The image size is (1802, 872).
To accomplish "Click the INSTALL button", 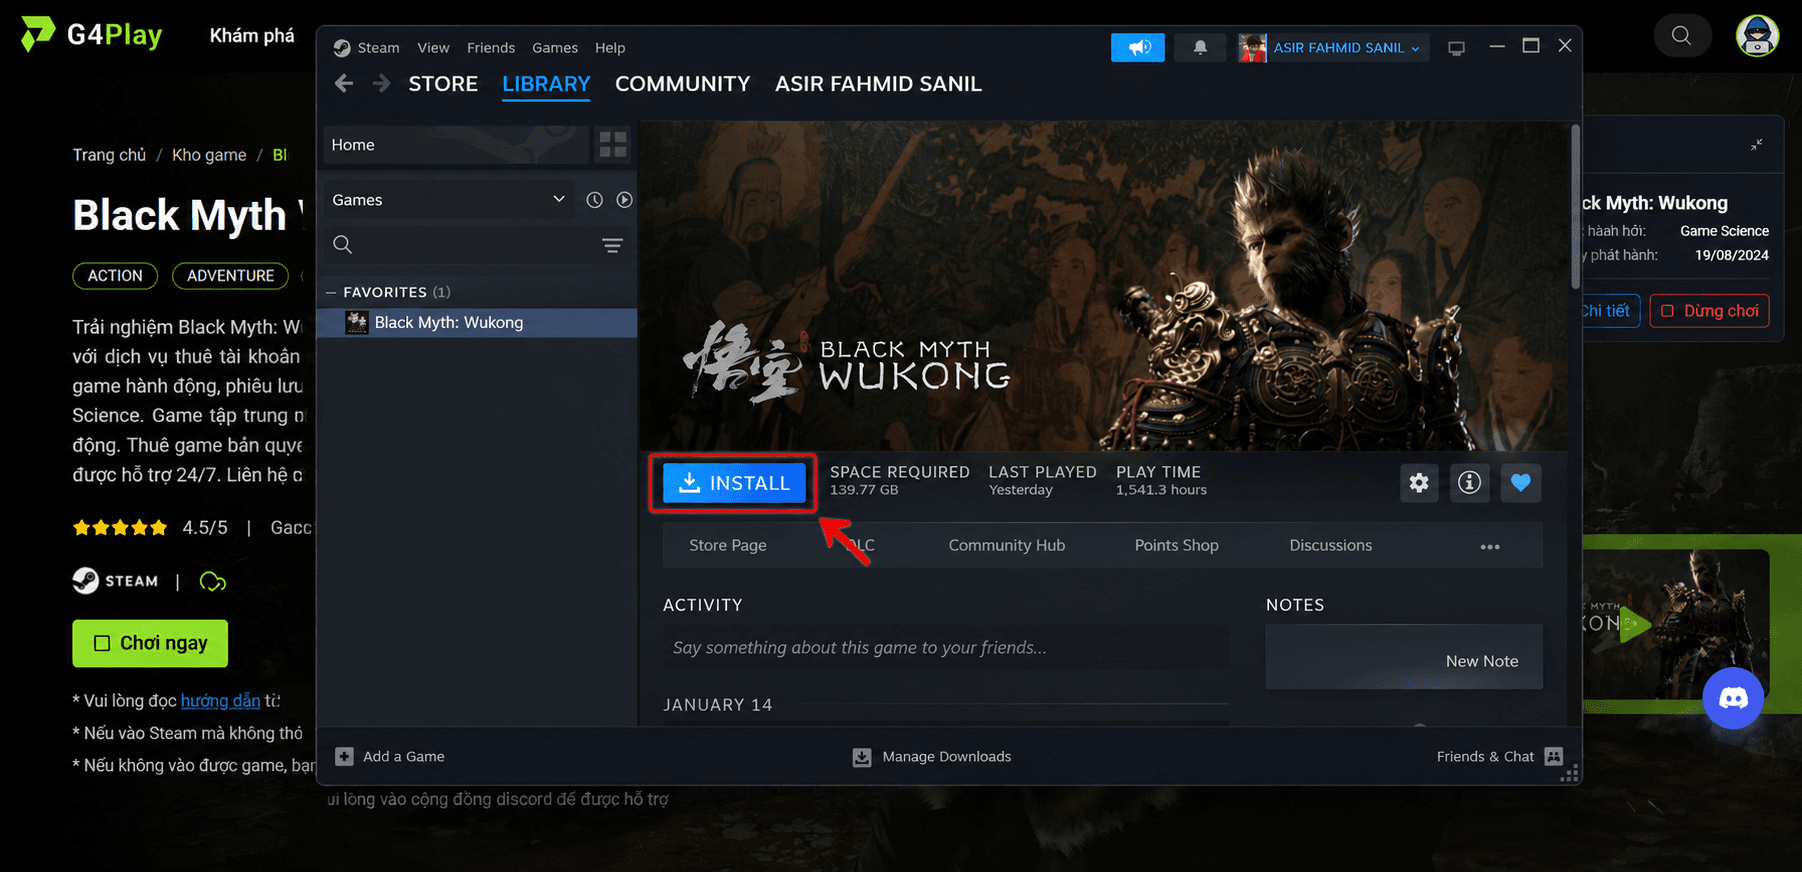I will (x=734, y=483).
